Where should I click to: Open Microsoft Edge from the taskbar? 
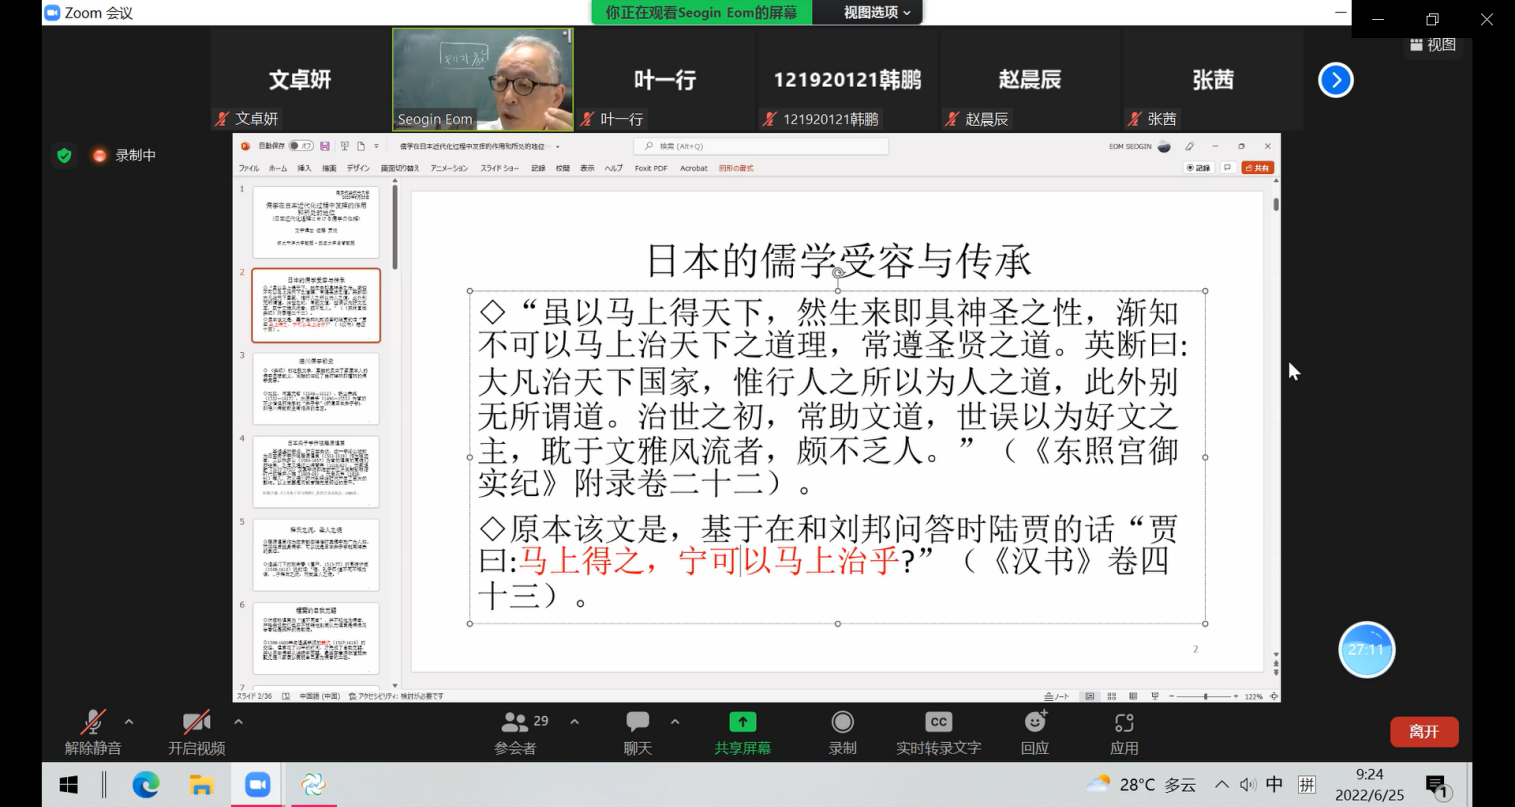click(x=146, y=785)
